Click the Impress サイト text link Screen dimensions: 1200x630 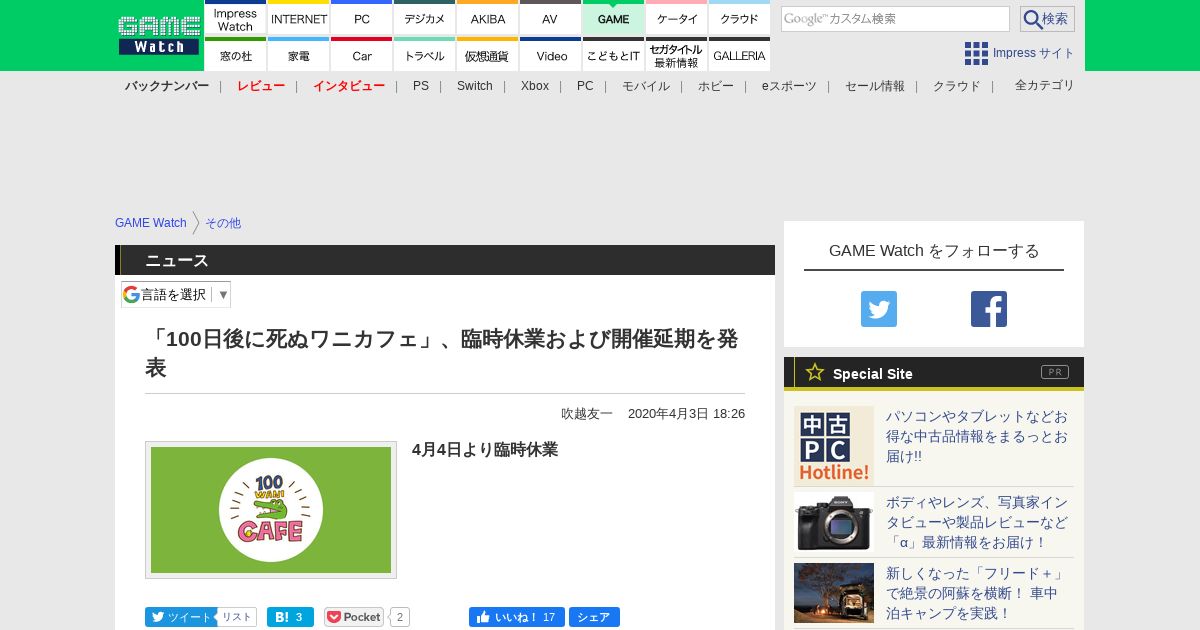point(1034,53)
